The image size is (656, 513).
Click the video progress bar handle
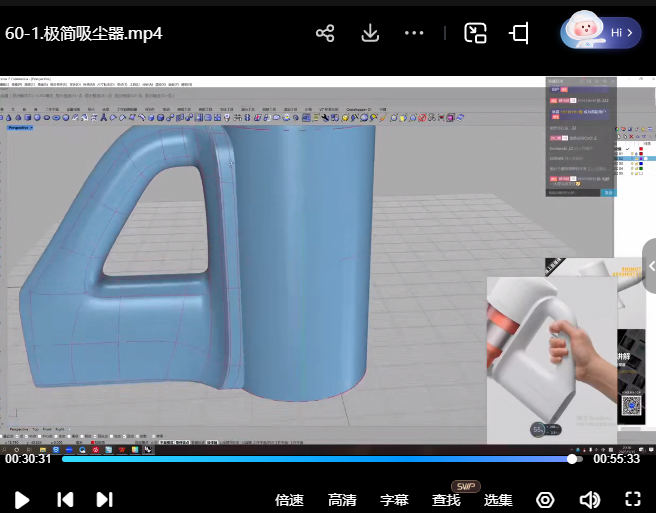coord(572,459)
